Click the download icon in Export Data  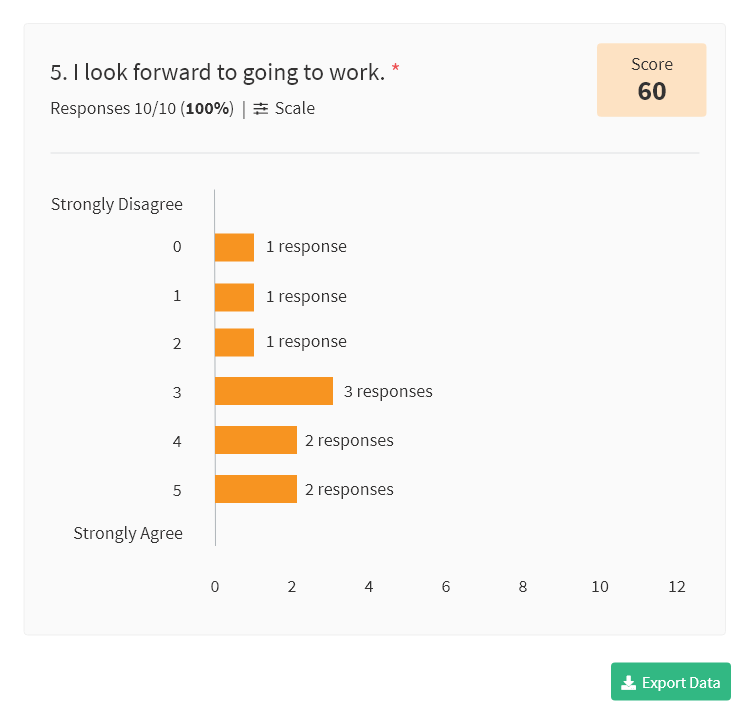tap(628, 682)
